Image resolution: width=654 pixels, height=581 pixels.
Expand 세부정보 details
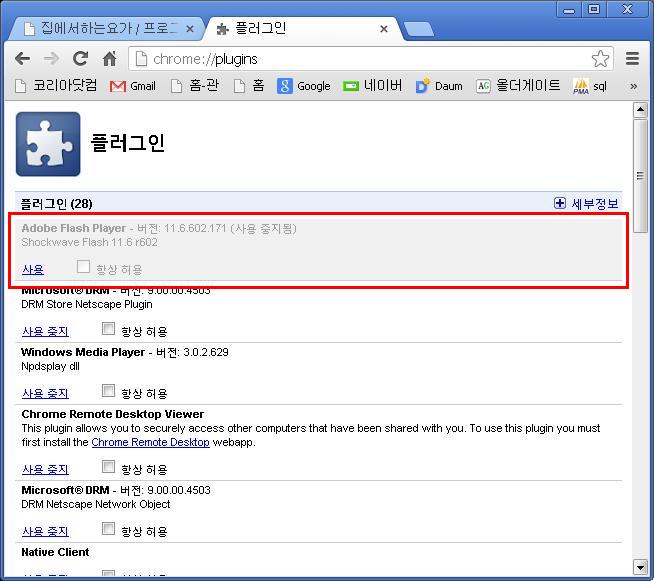coord(586,204)
